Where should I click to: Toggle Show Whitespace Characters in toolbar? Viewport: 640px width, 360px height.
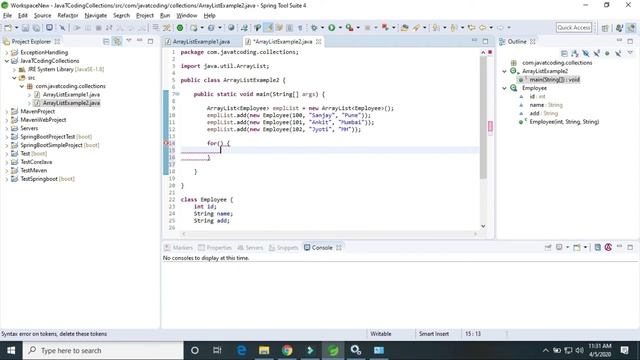300,28
